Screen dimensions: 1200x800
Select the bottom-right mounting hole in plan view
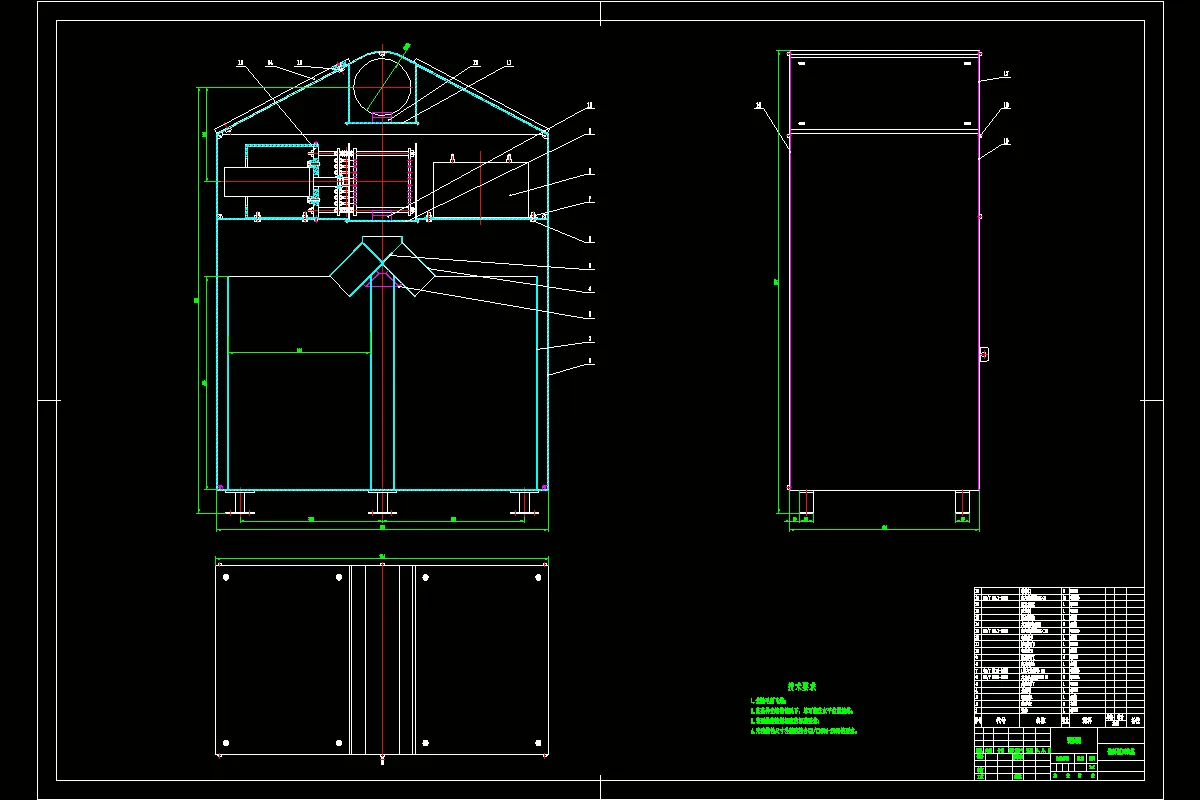[538, 742]
